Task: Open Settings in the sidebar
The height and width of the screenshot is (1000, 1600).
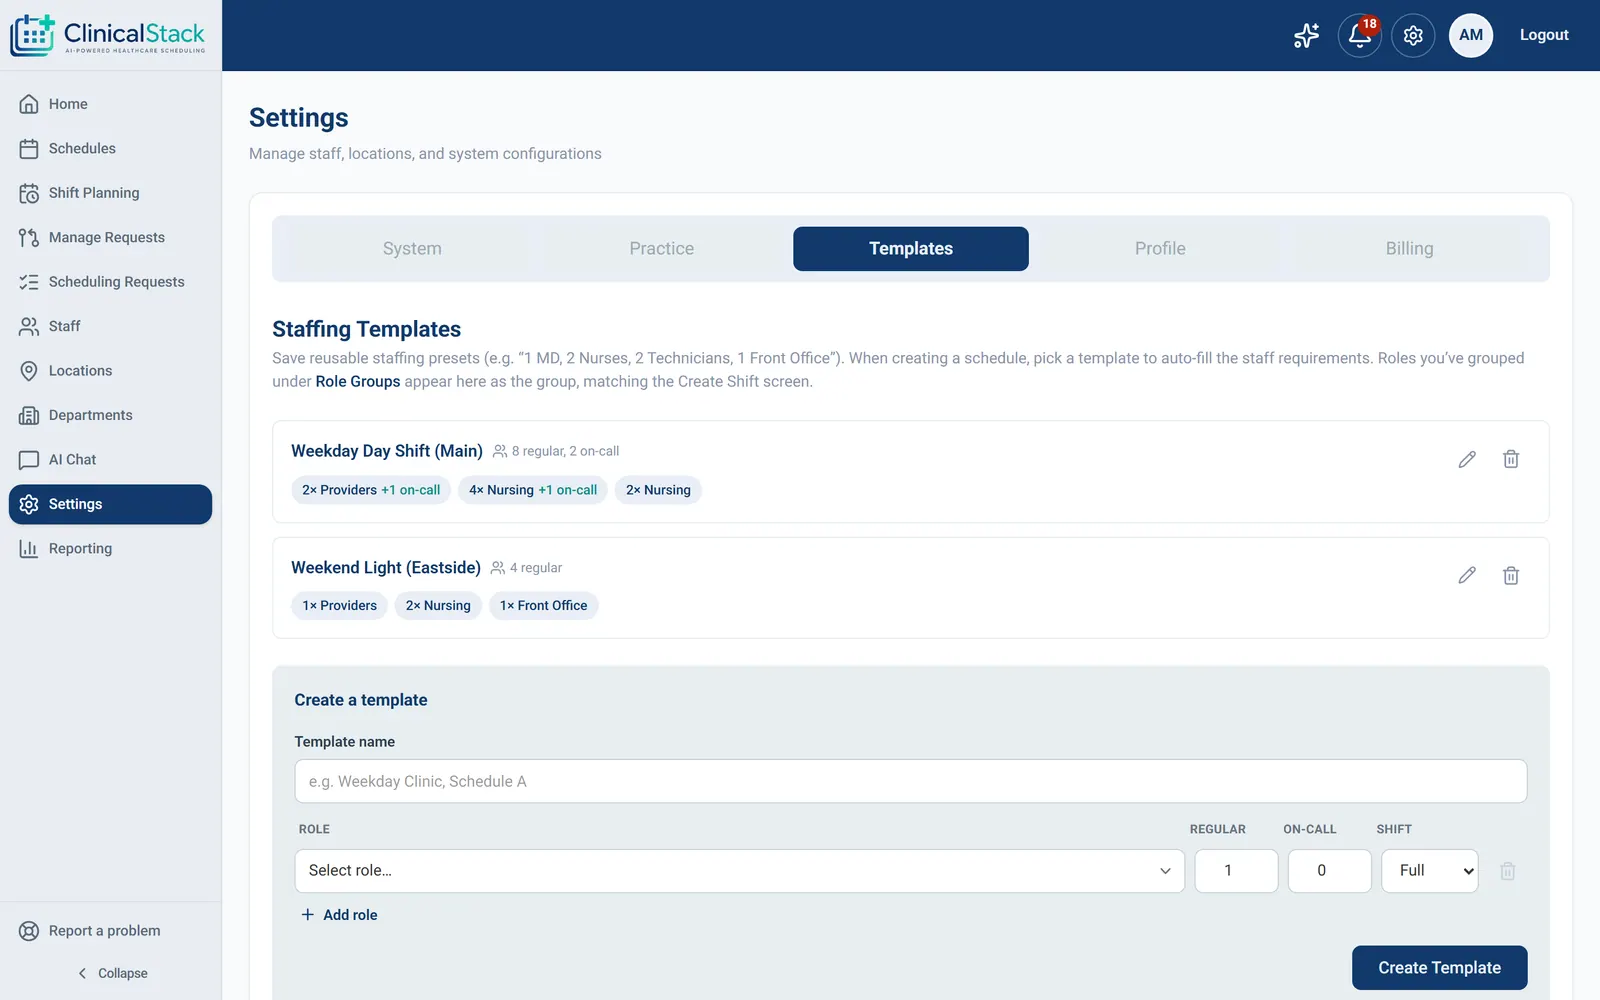Action: pyautogui.click(x=110, y=504)
